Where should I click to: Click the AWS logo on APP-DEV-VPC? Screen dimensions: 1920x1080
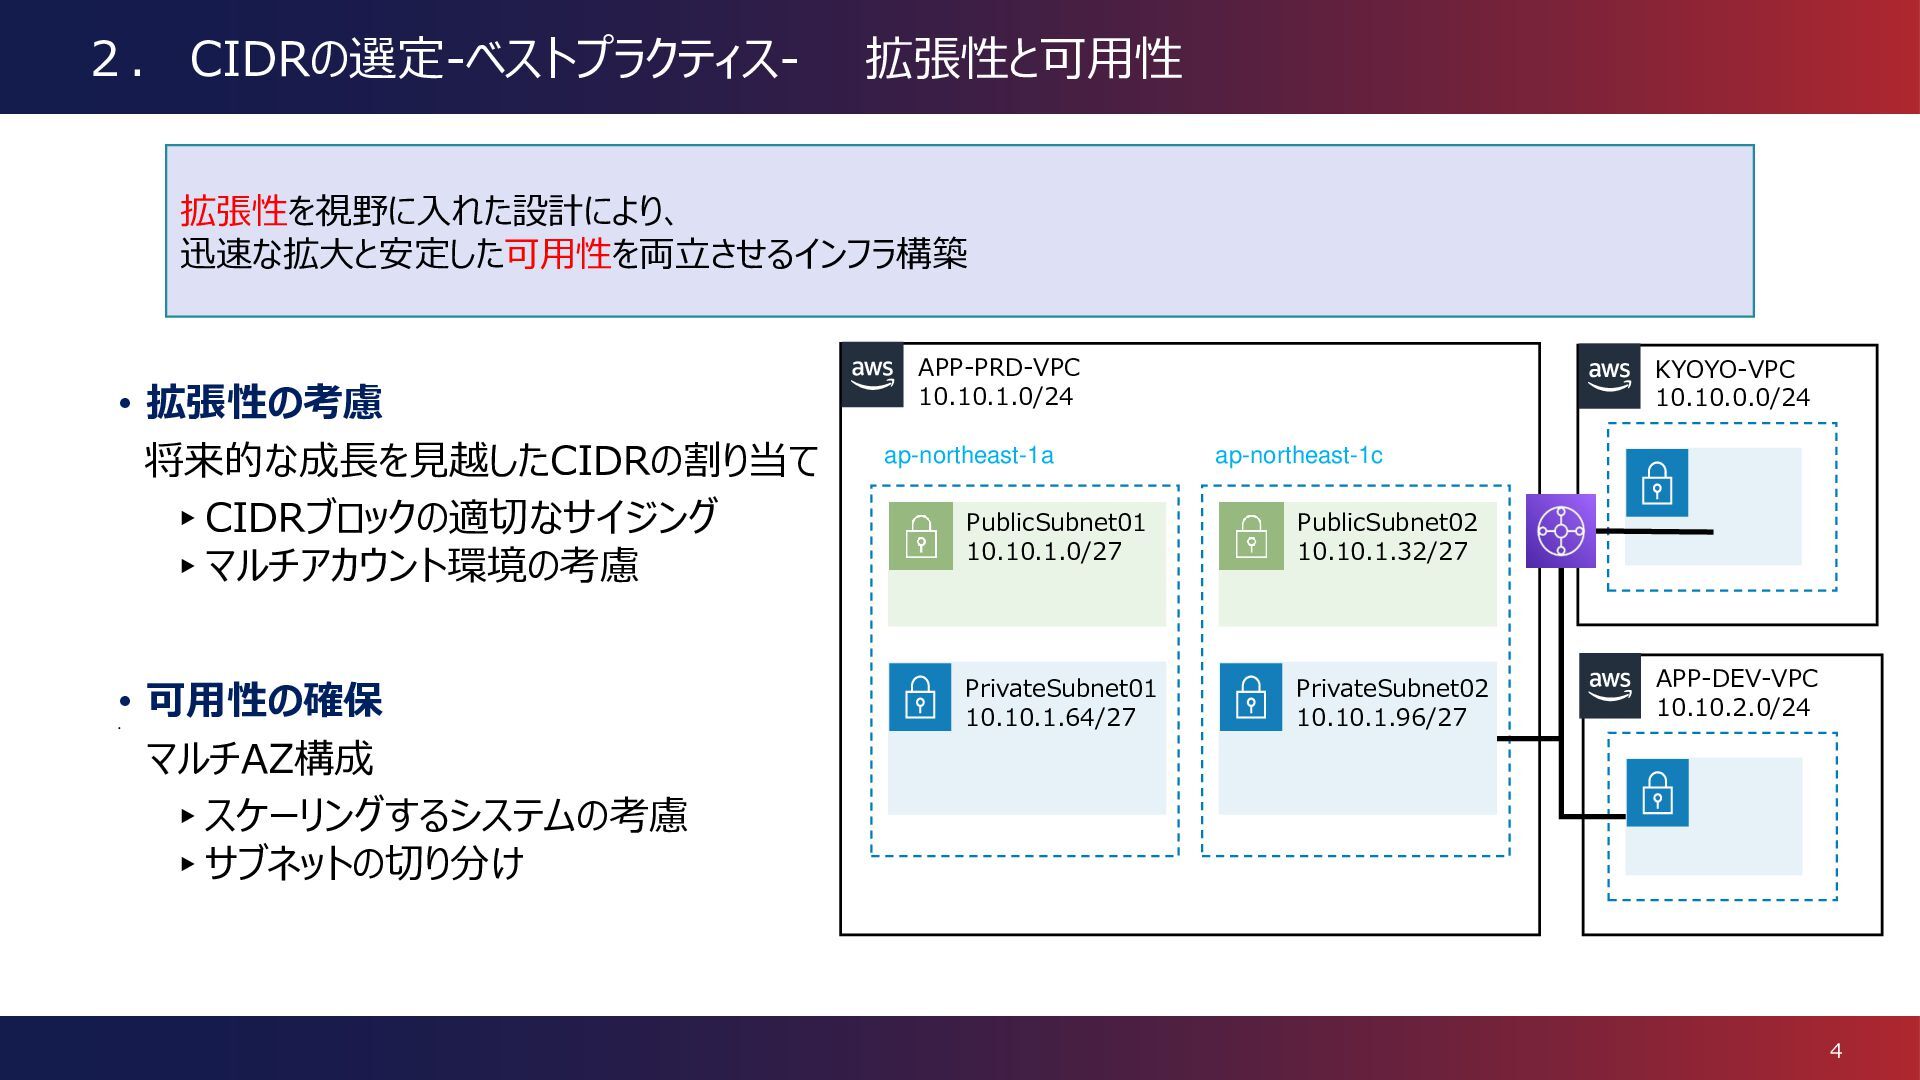pos(1610,687)
